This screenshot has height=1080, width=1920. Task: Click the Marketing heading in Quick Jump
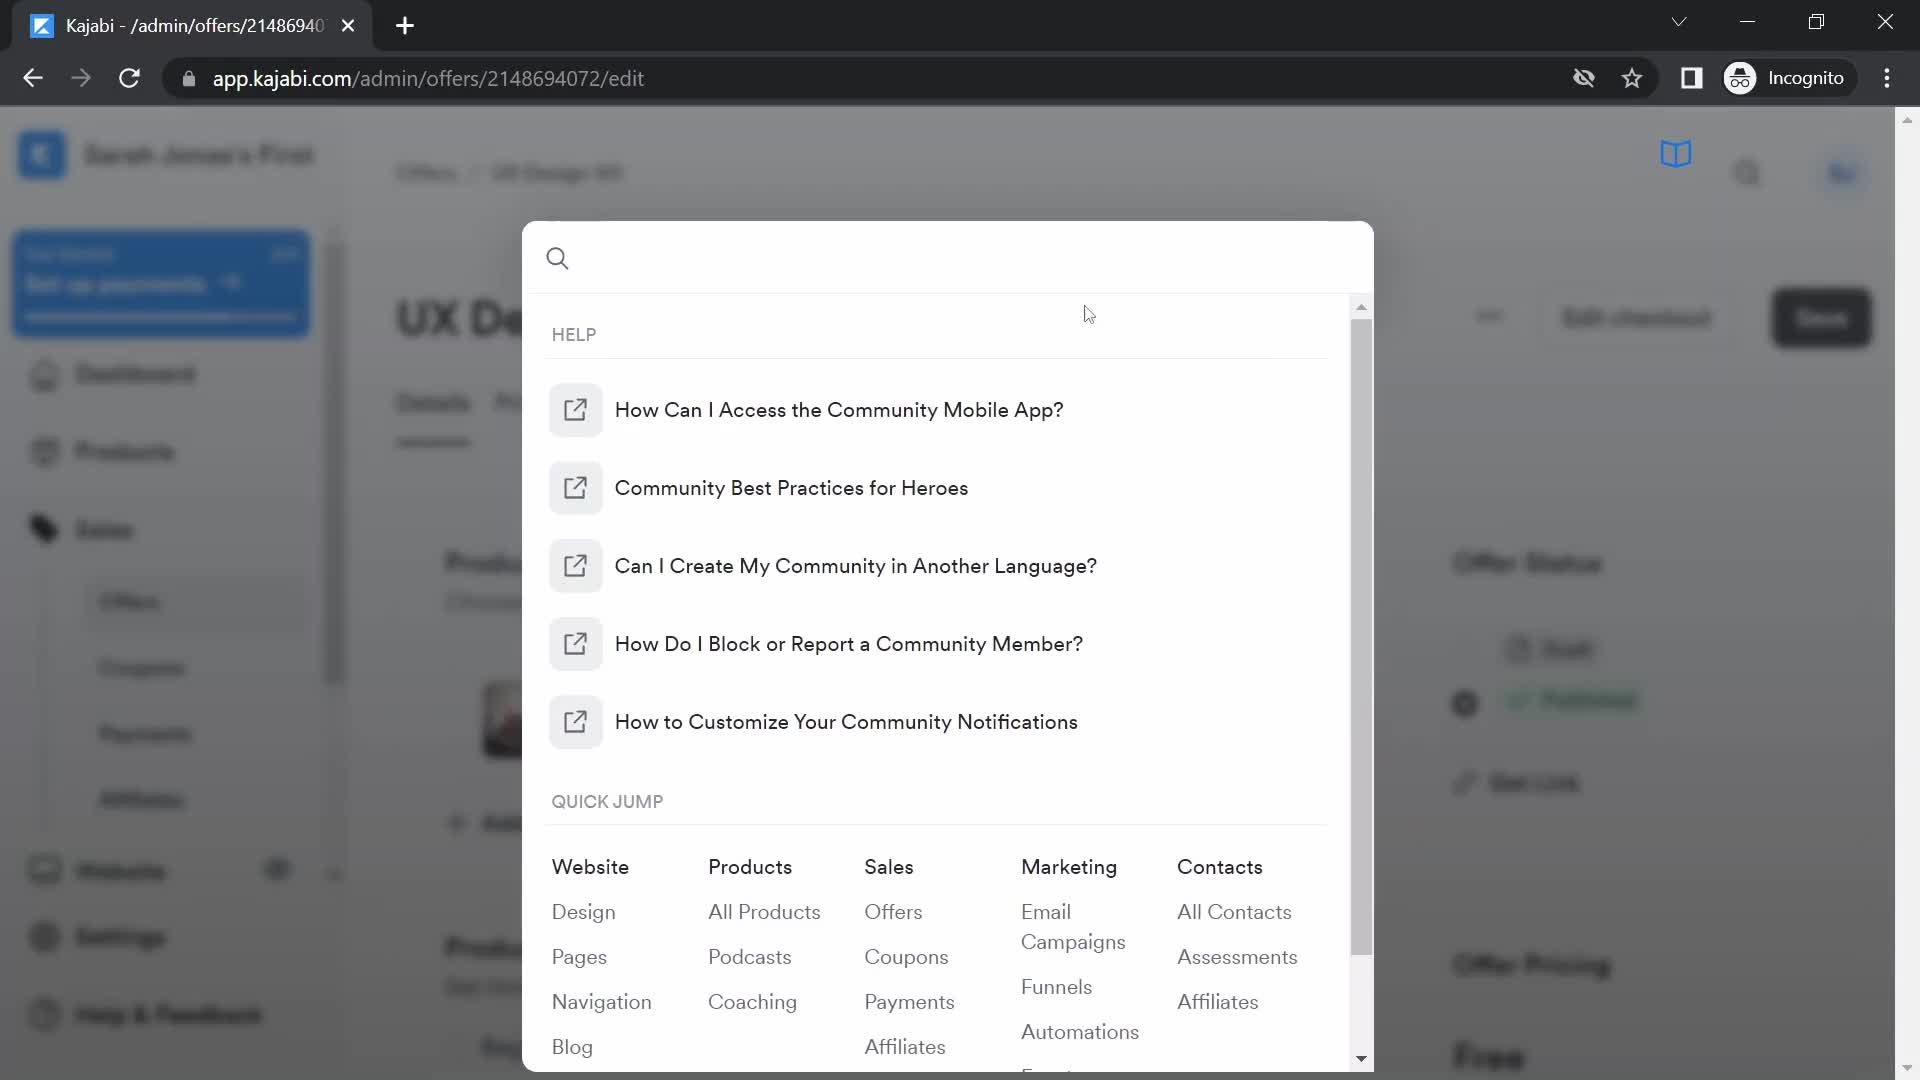click(1069, 867)
